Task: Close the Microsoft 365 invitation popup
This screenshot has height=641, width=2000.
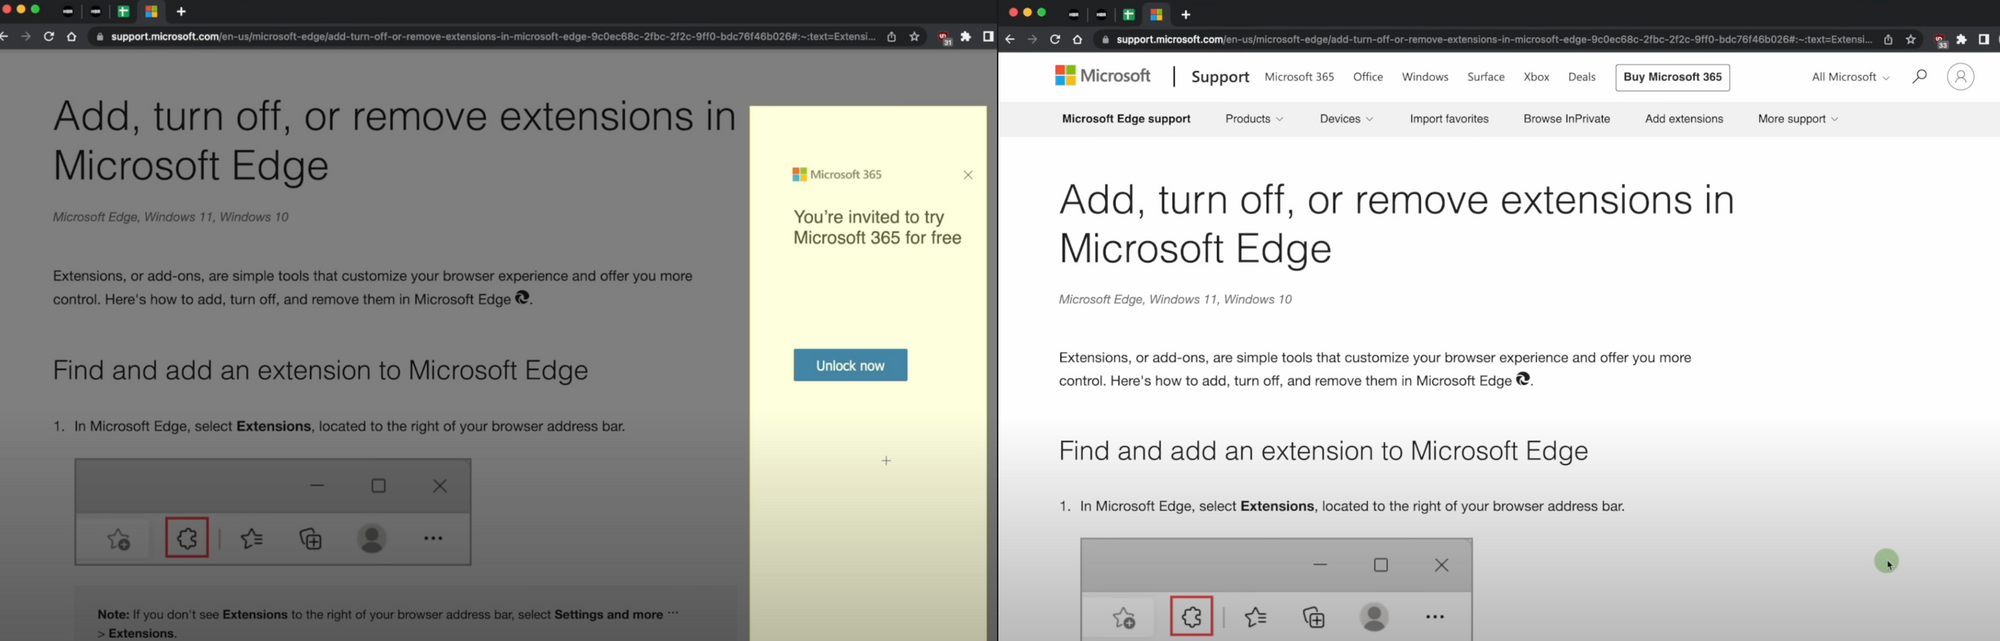Action: [968, 175]
